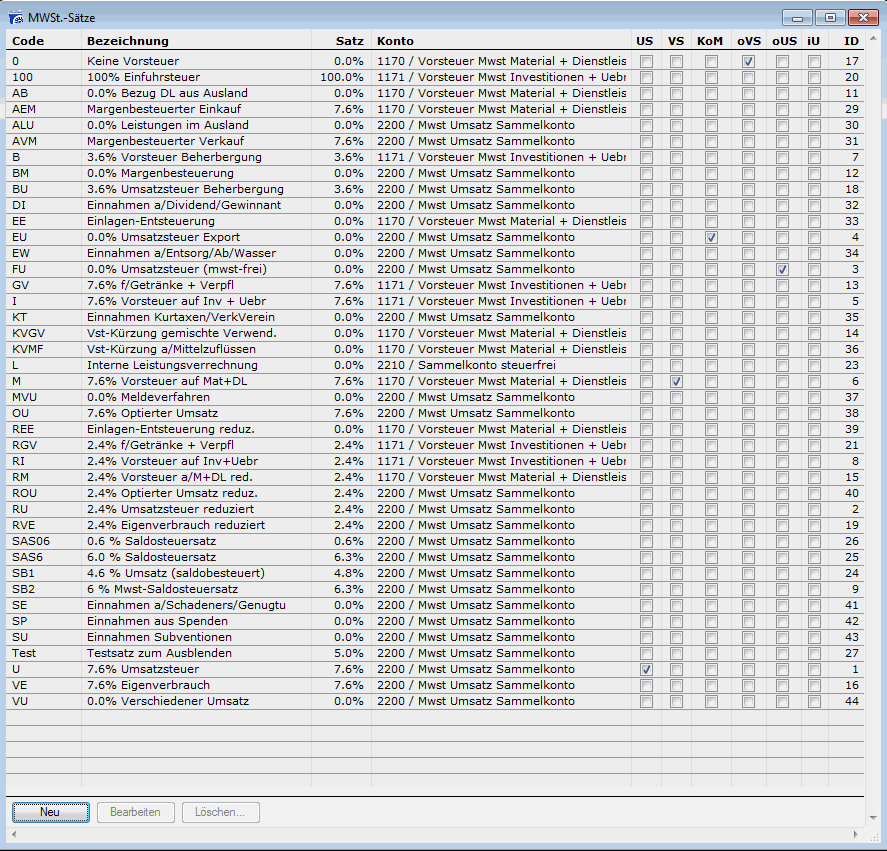
Task: Sort the table by the Code column header
Action: 28,41
